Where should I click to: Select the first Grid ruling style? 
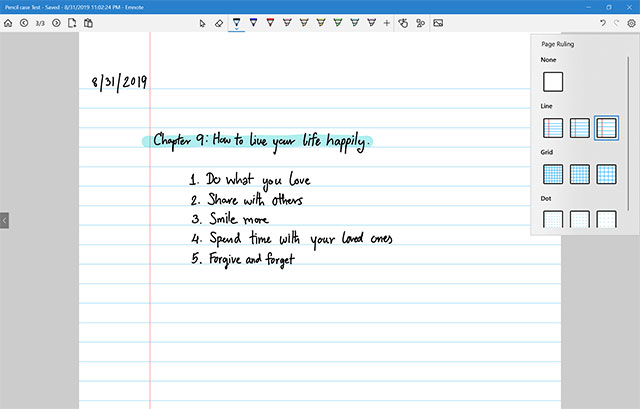coord(553,174)
